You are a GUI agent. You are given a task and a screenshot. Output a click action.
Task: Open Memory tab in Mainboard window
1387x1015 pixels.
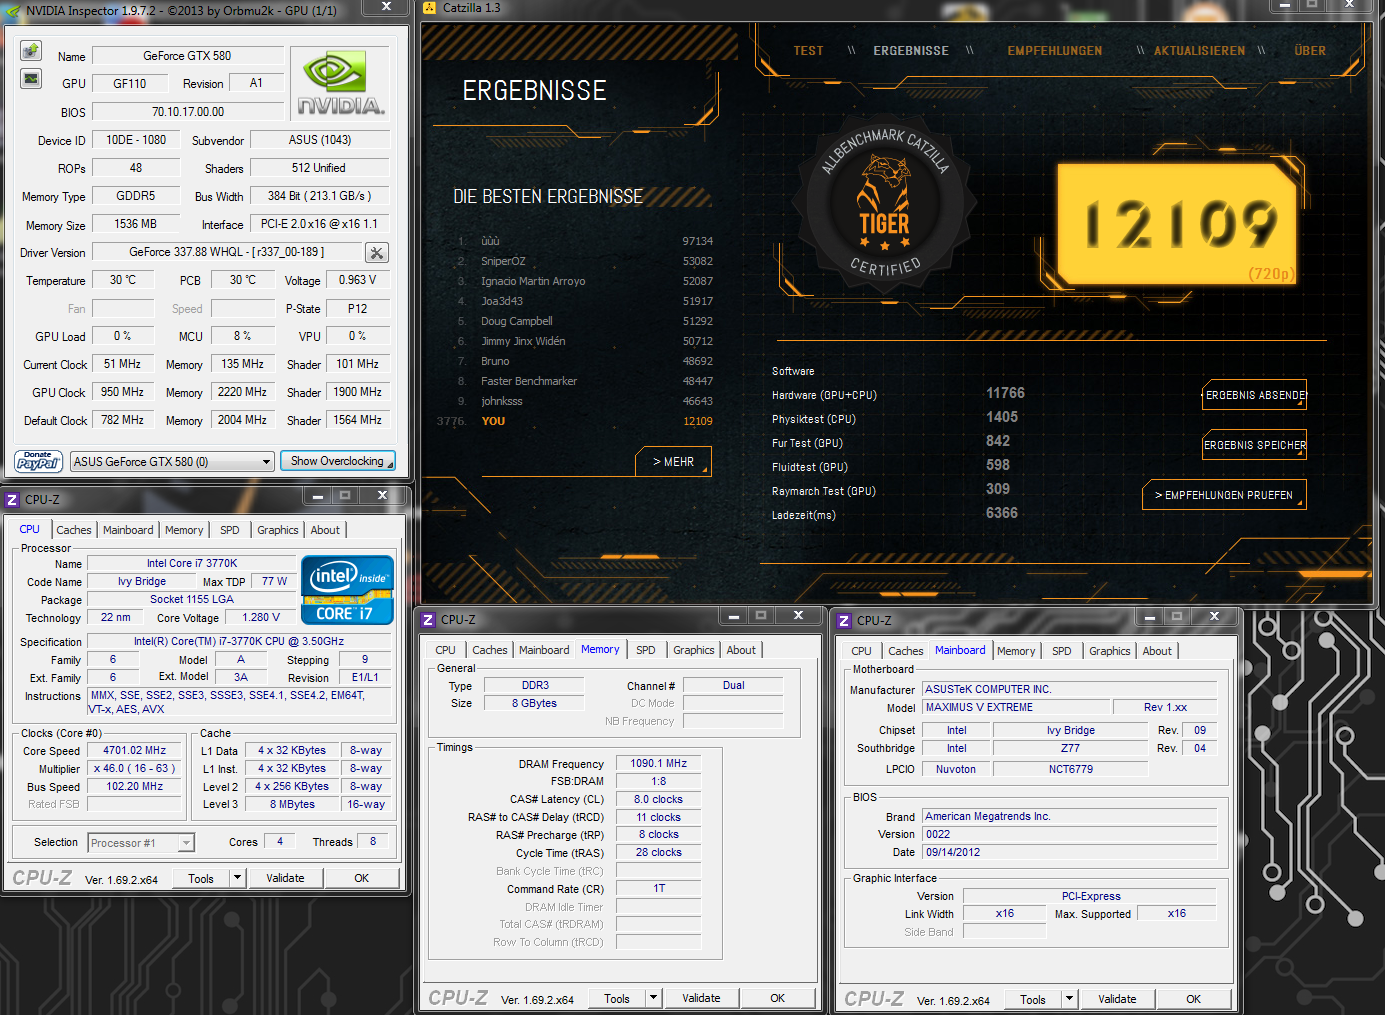click(x=1016, y=651)
